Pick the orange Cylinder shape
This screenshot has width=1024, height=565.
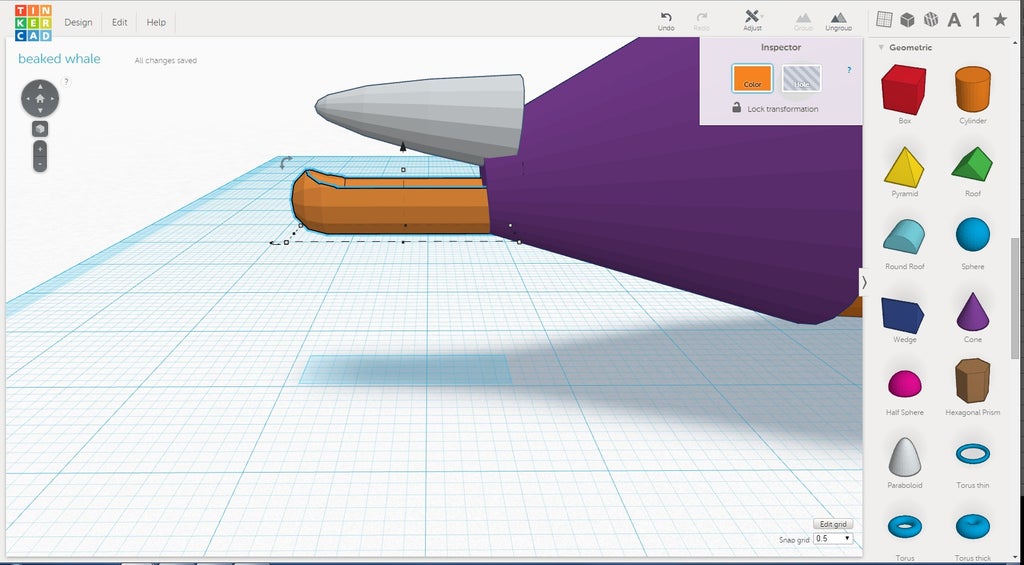(973, 89)
